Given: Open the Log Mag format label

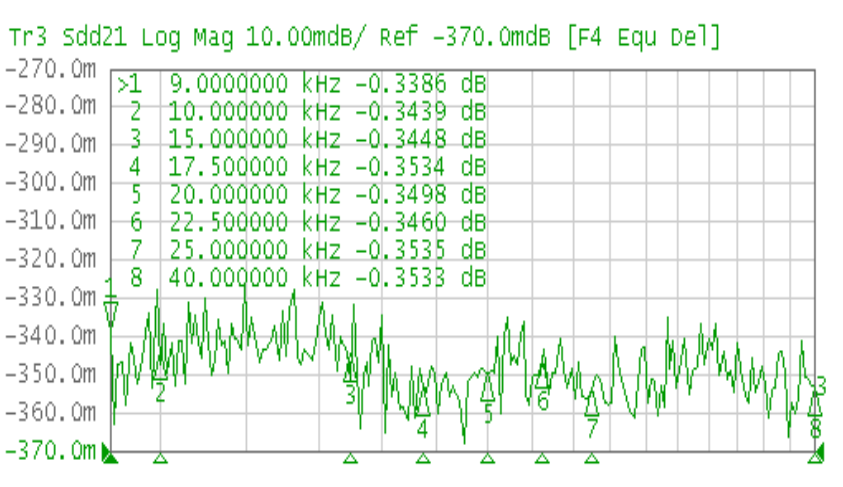Looking at the screenshot, I should (x=184, y=39).
